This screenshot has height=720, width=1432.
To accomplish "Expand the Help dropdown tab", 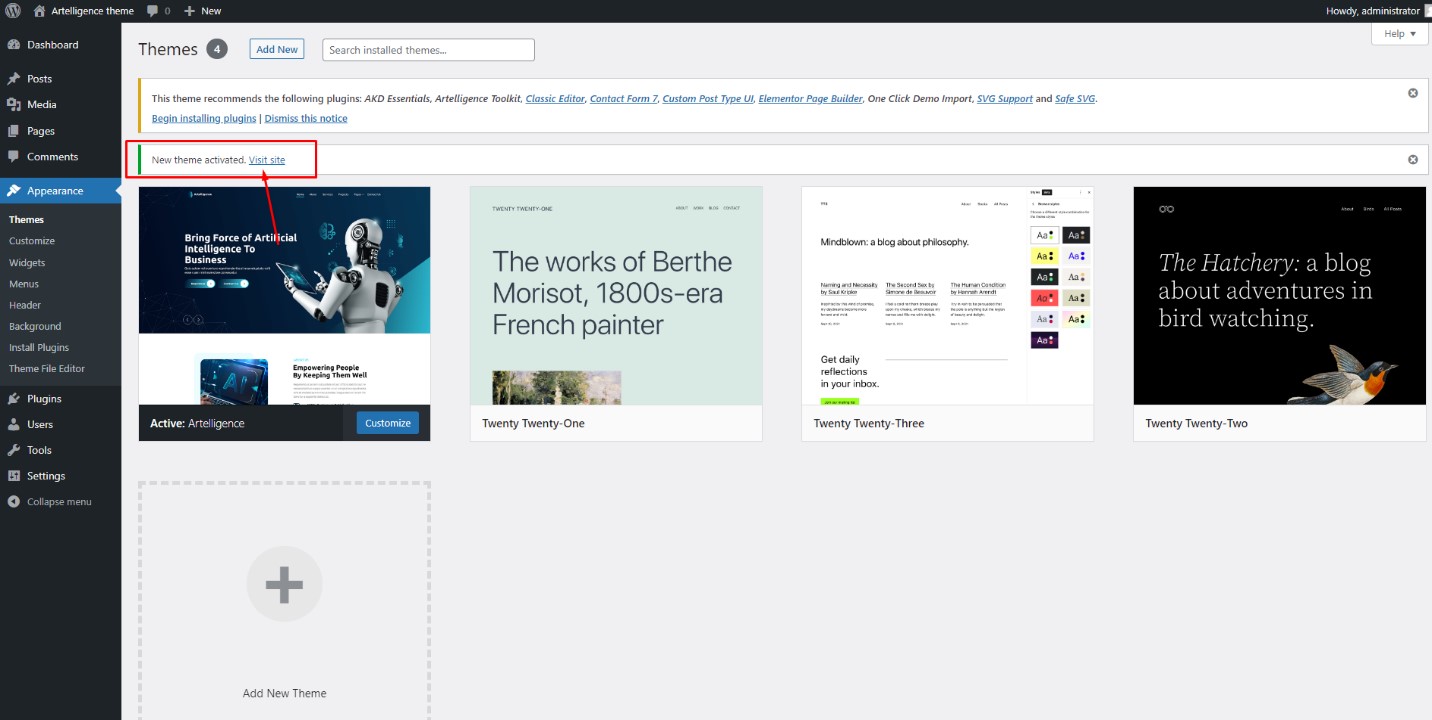I will coord(1399,34).
